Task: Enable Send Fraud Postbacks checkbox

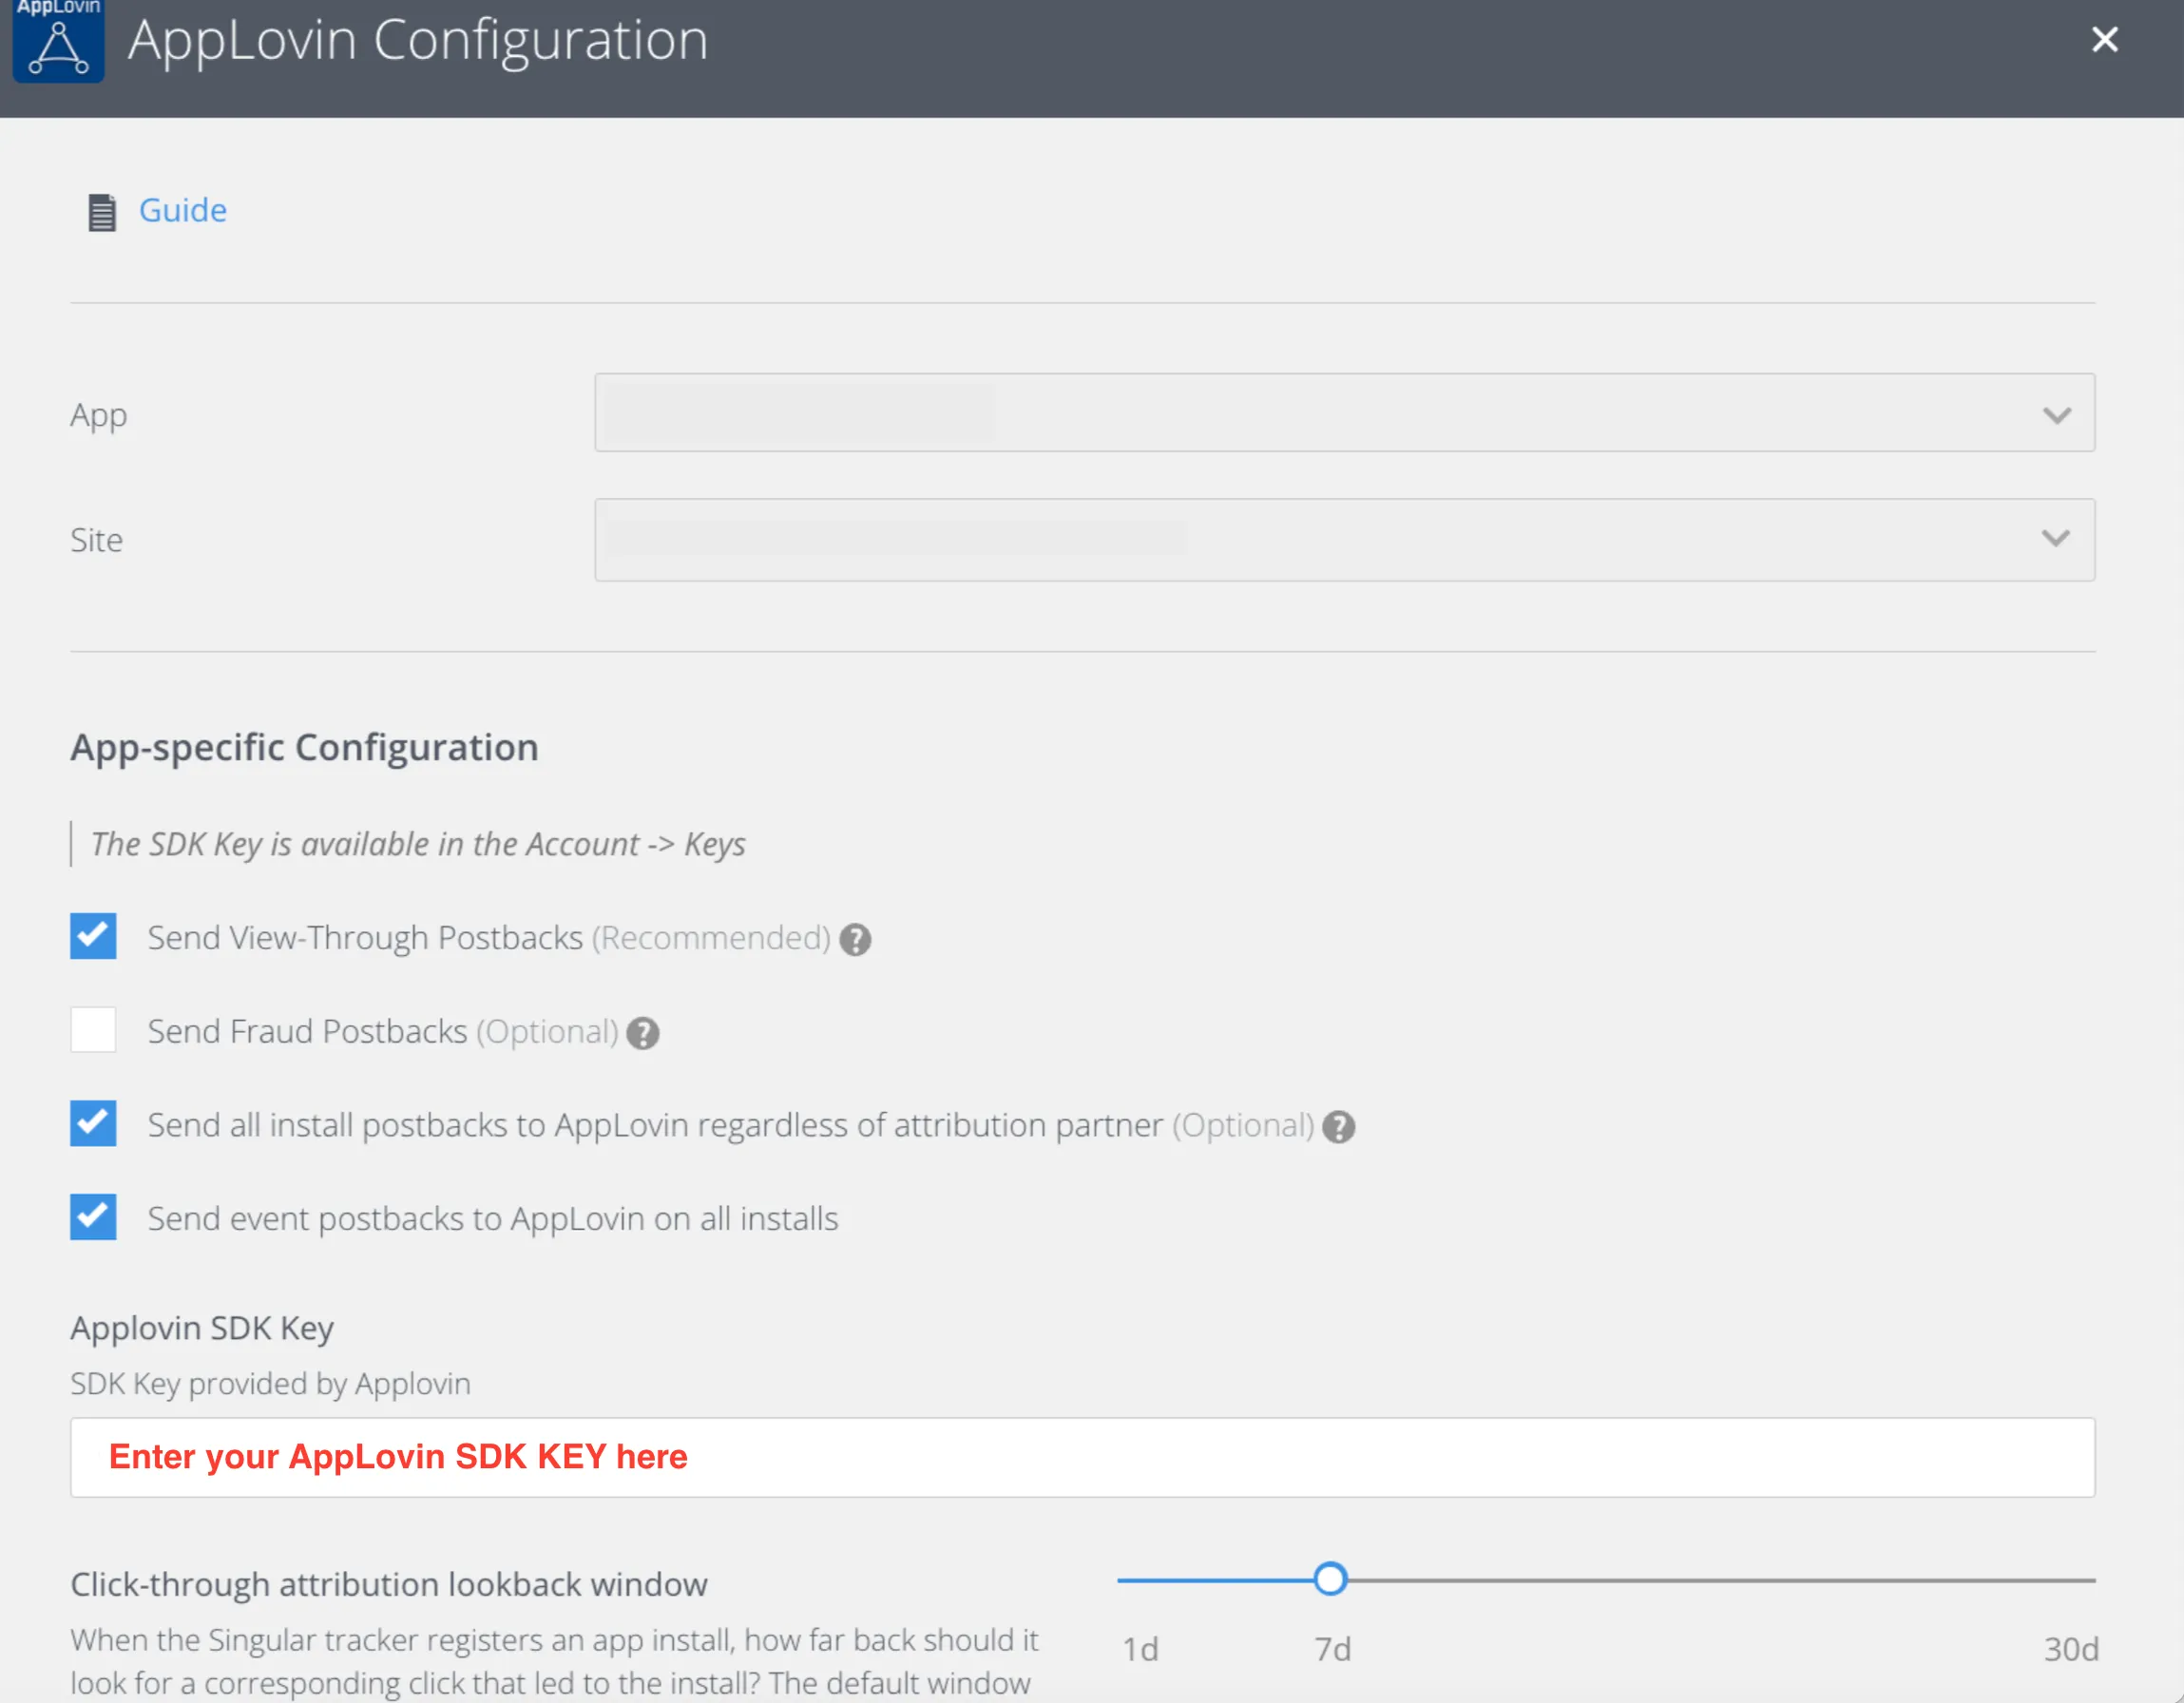Action: [93, 1030]
